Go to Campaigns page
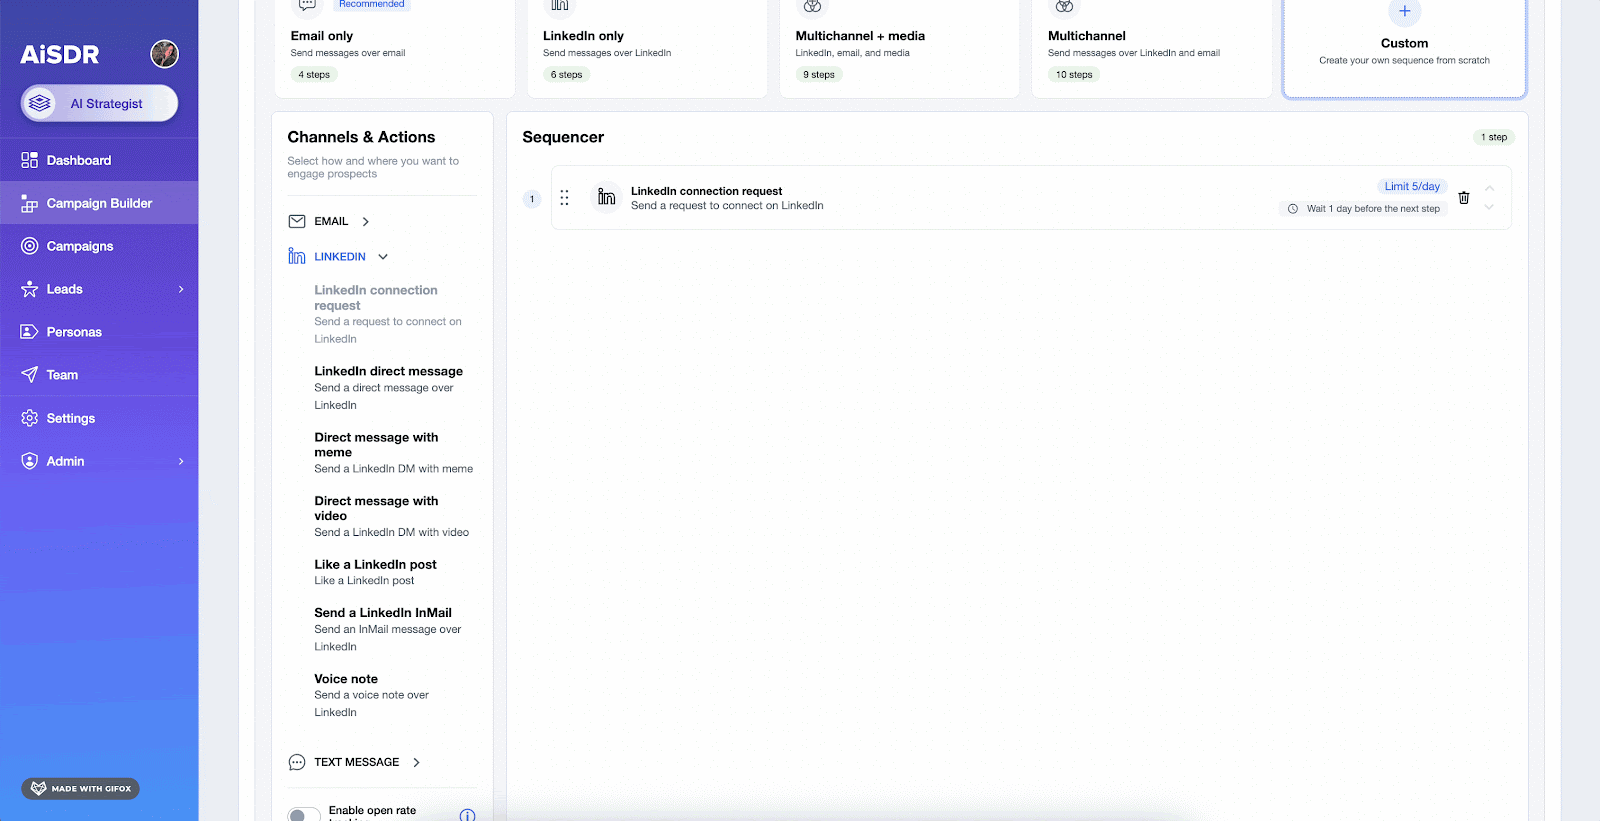The height and width of the screenshot is (821, 1600). click(x=99, y=246)
